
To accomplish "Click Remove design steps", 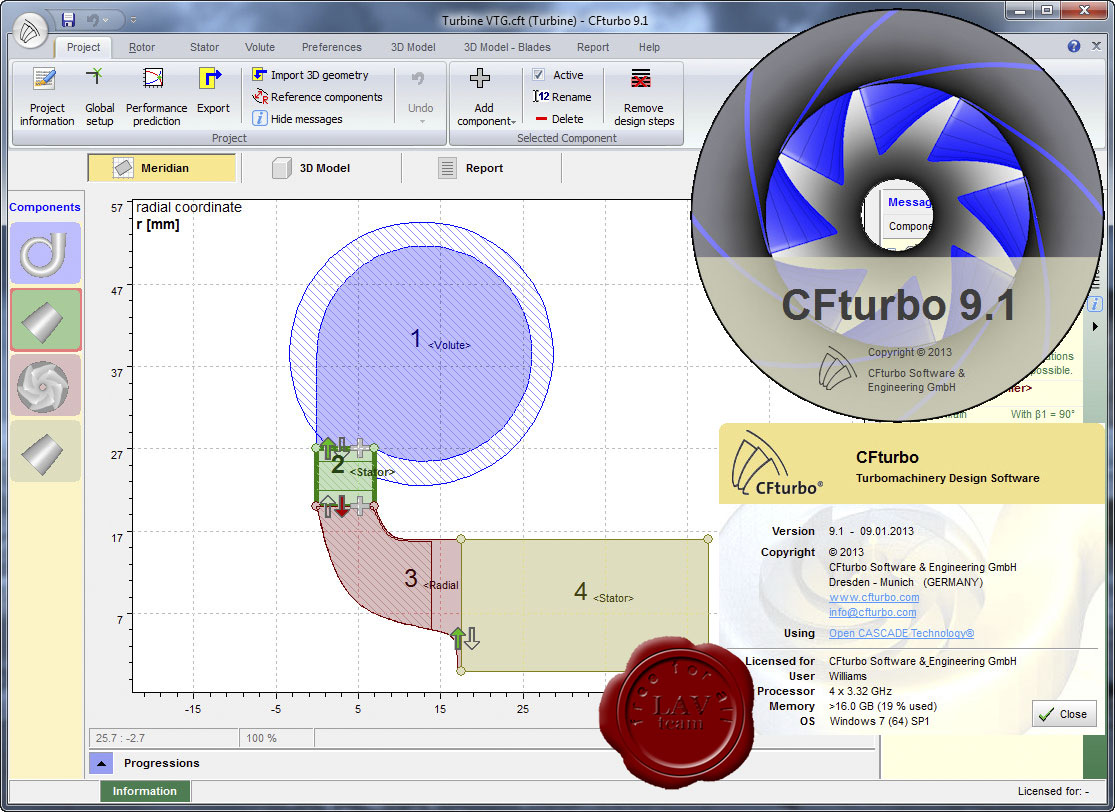I will pos(644,96).
